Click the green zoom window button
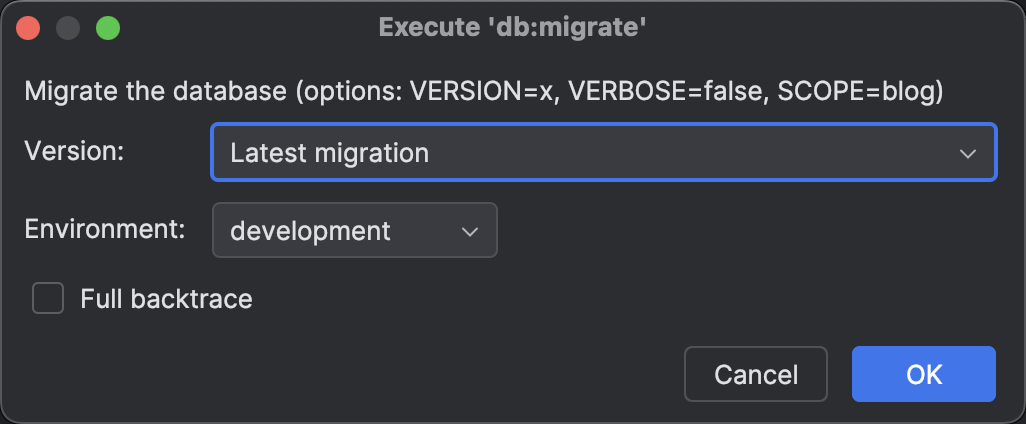1026x424 pixels. click(x=107, y=28)
